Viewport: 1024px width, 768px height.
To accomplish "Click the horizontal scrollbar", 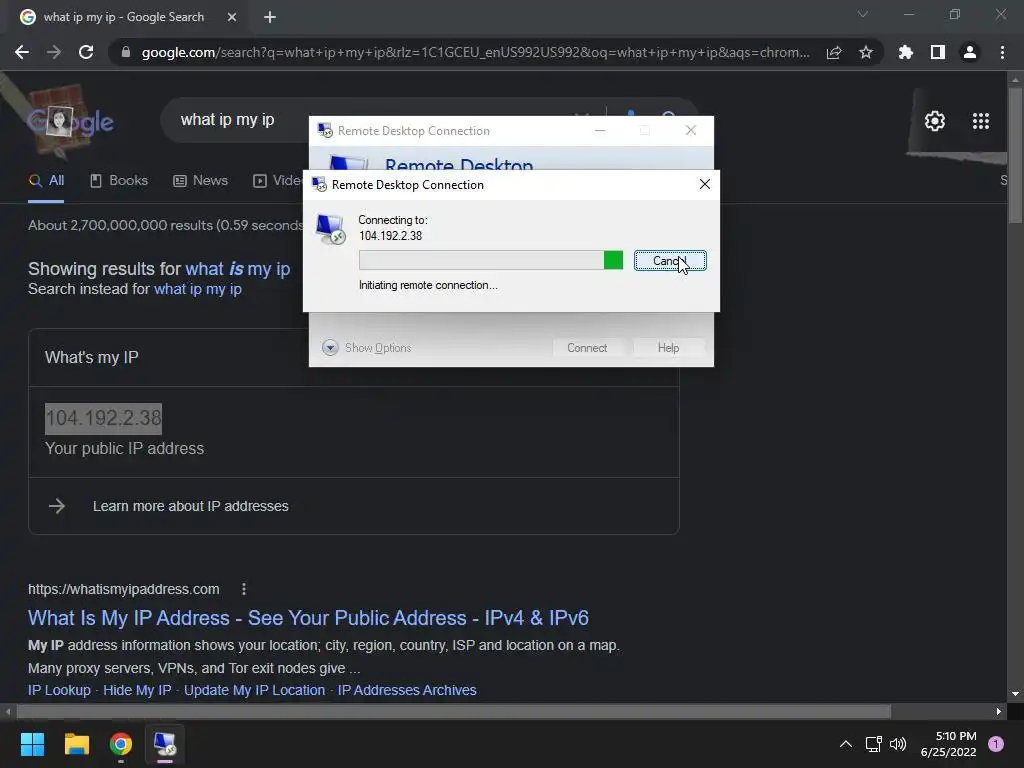I will pos(454,711).
